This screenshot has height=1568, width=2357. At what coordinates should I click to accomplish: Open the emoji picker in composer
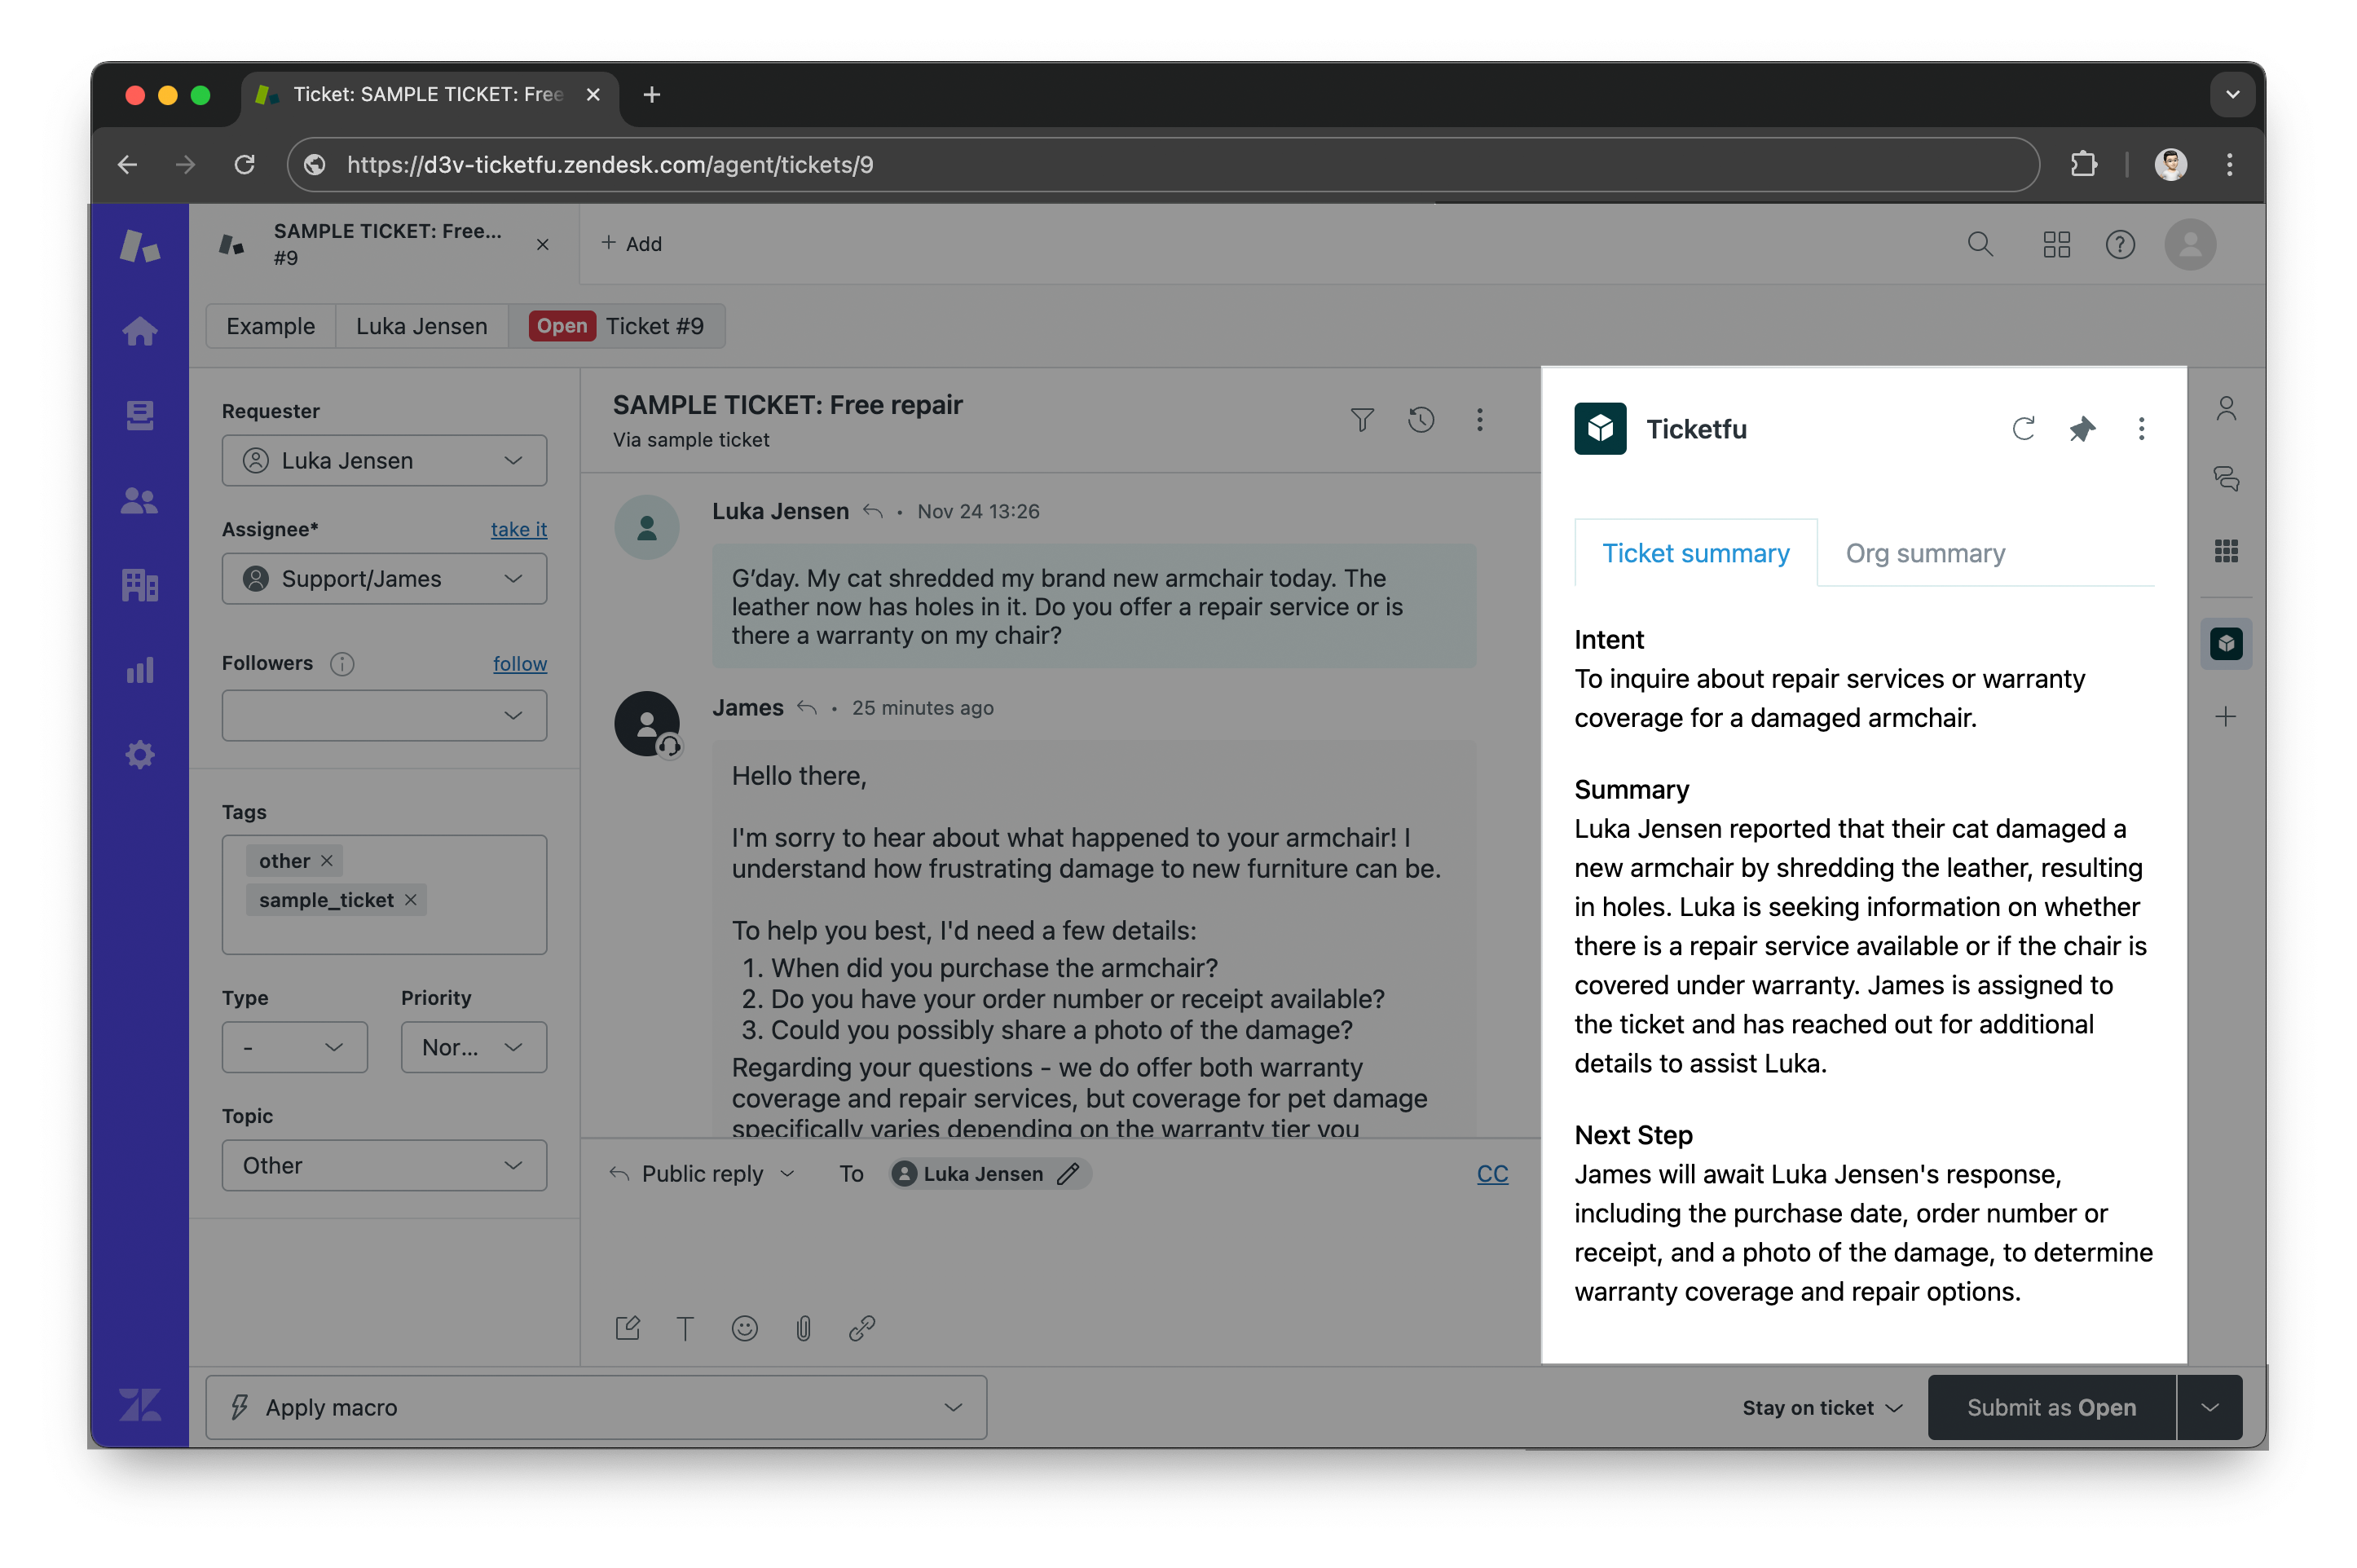[x=744, y=1328]
